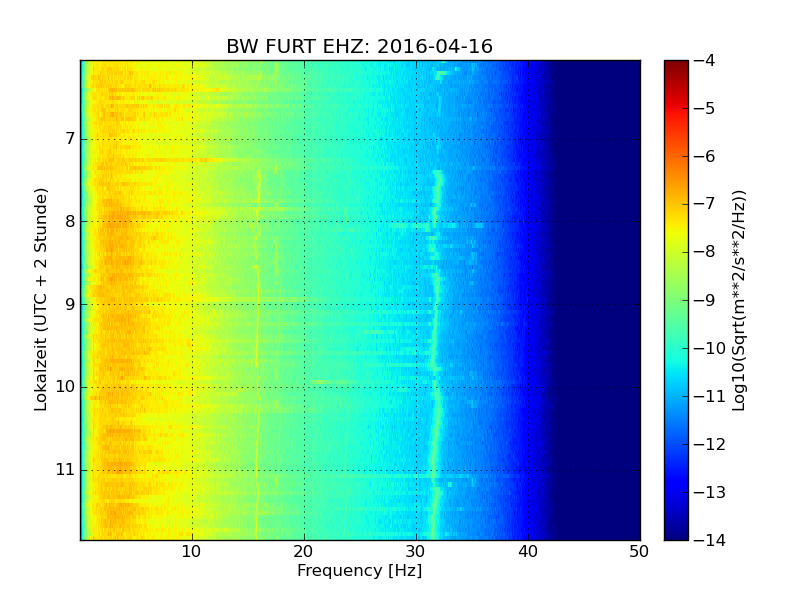The height and width of the screenshot is (600, 800).
Task: Click the spectrogram at 30 Hz and hour 10
Action: (416, 387)
